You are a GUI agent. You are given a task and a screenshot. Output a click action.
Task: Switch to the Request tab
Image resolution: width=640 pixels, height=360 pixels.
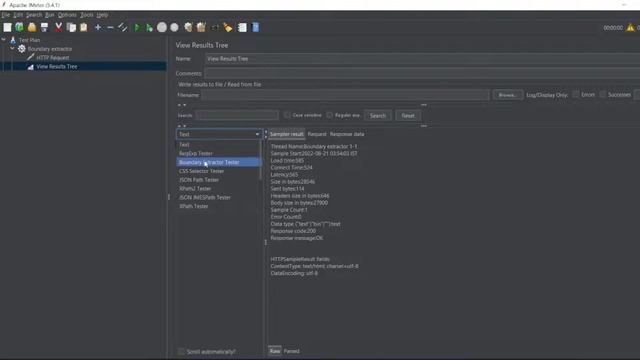click(317, 134)
